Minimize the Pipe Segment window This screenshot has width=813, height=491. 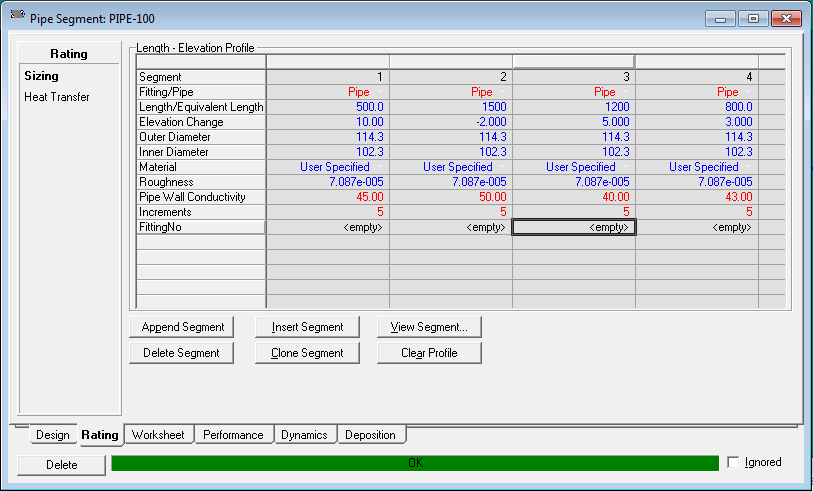pos(720,19)
